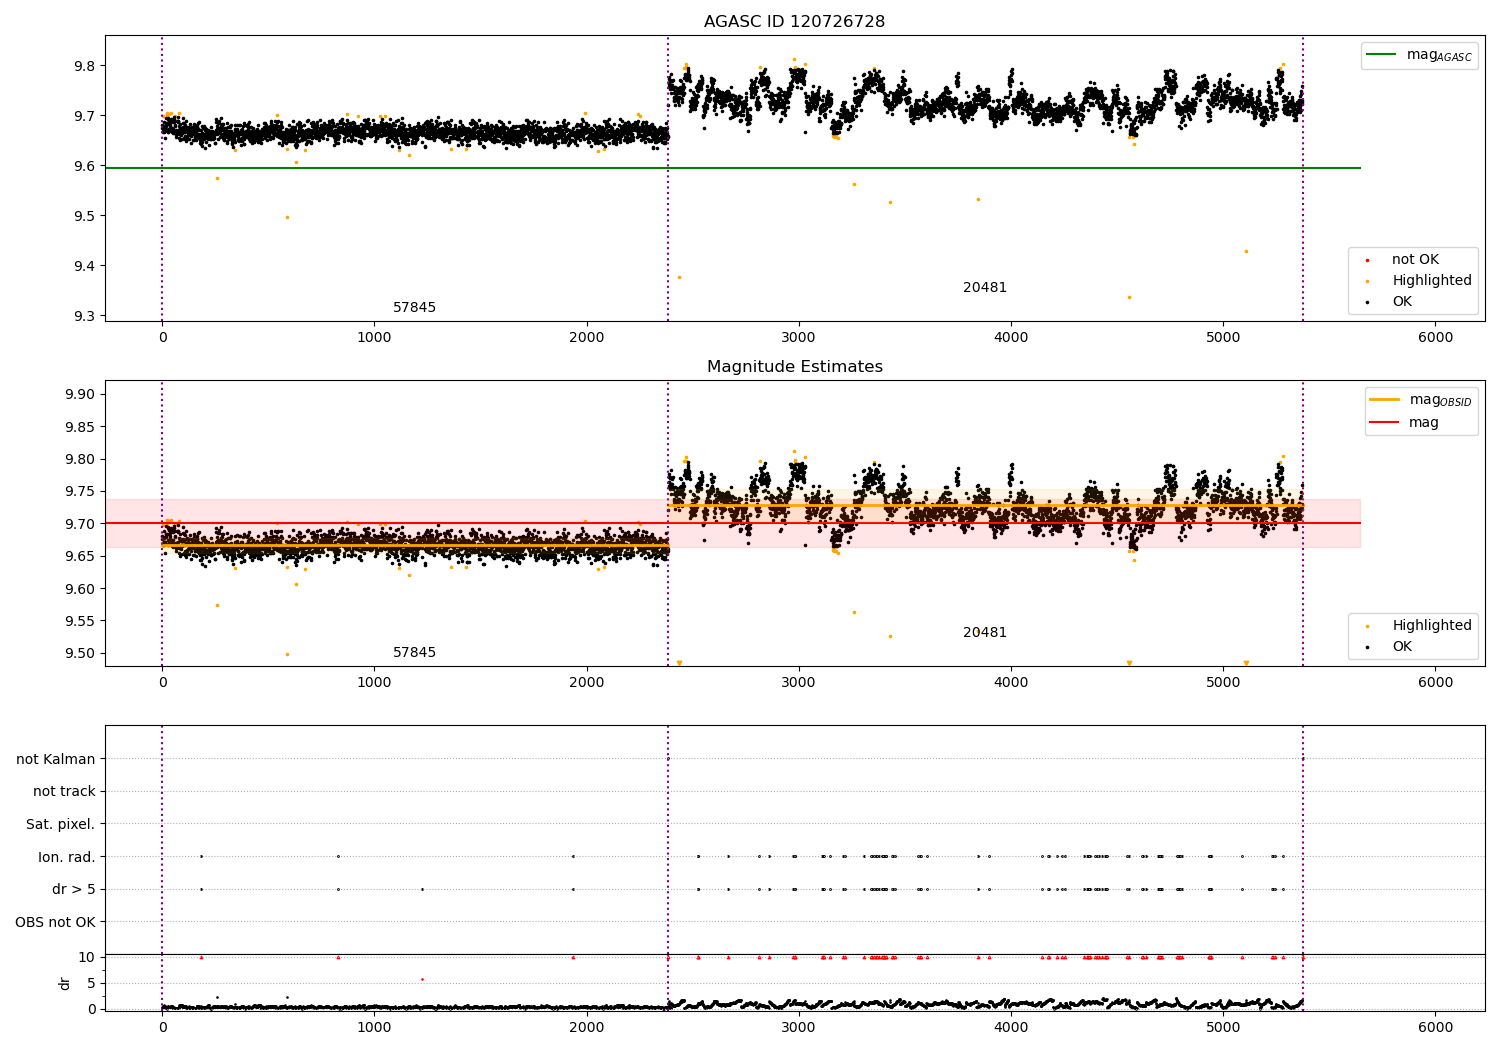Click the 'not Kalman' row label

tap(56, 759)
